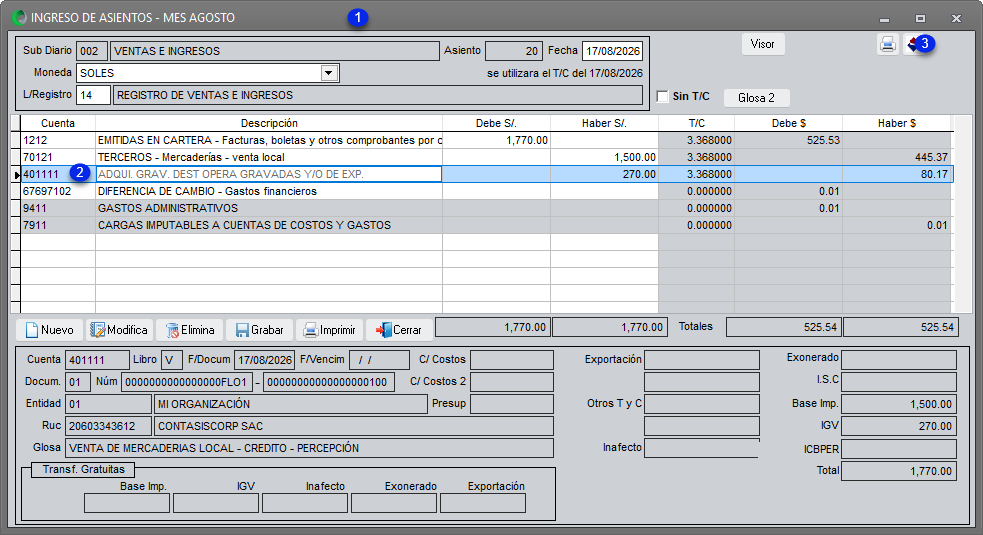Click the ICBPER field
Image resolution: width=983 pixels, height=535 pixels.
point(899,448)
